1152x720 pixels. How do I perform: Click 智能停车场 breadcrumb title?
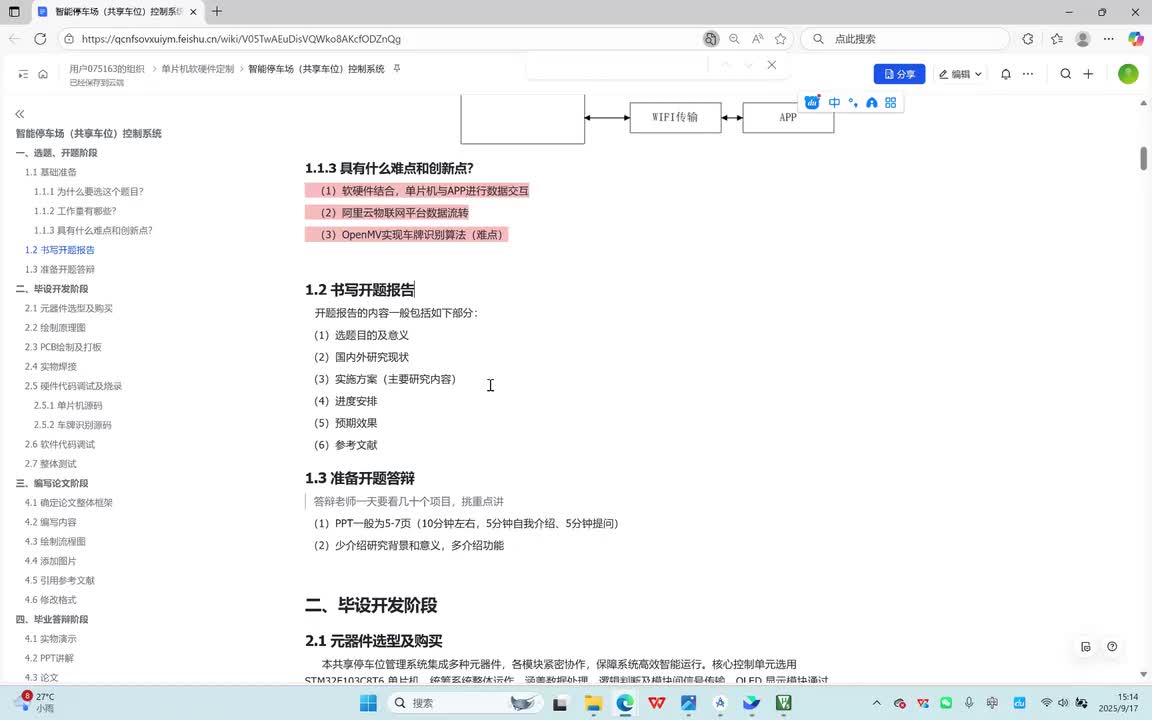pos(316,68)
